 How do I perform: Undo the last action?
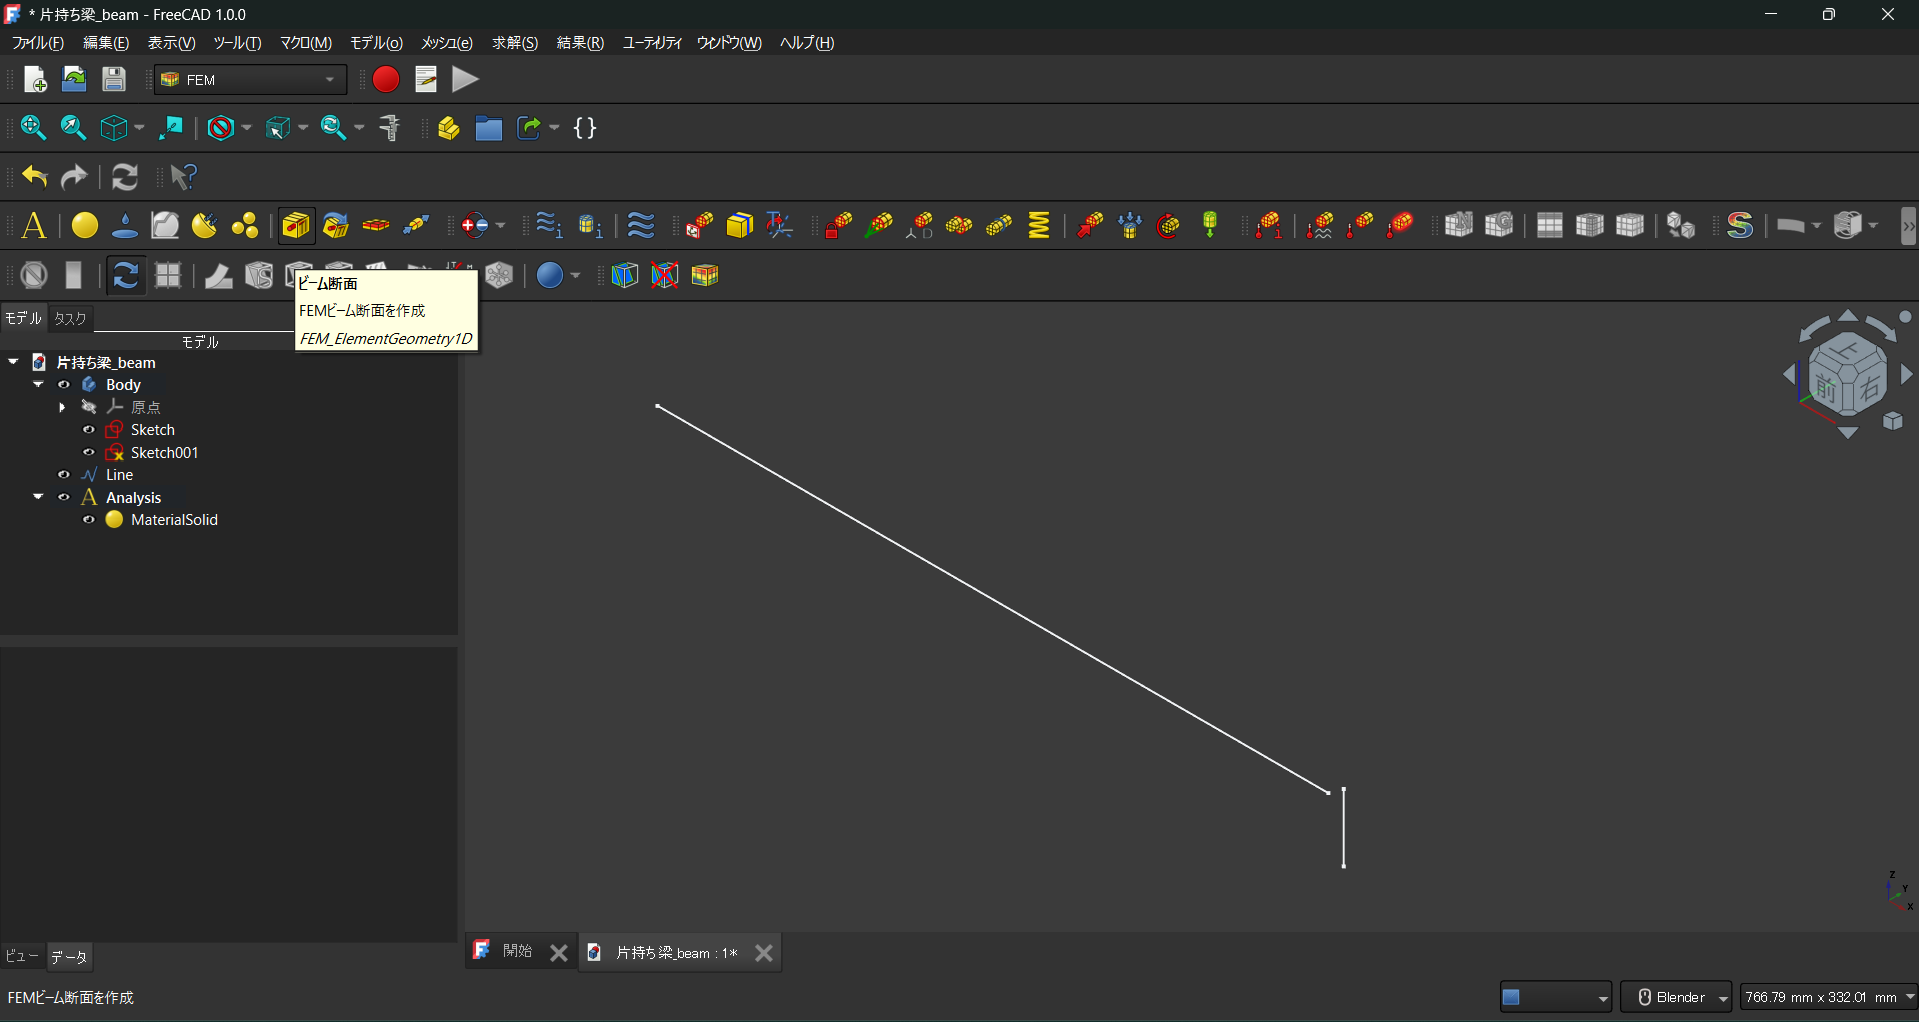pos(35,177)
